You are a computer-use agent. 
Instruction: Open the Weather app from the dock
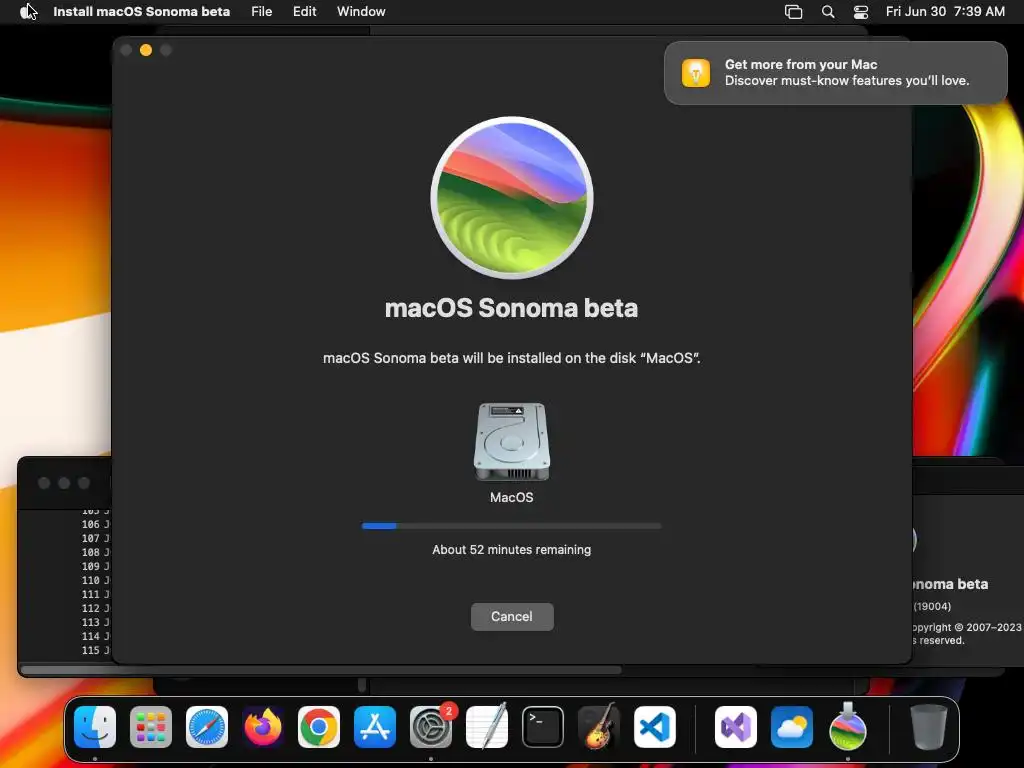coord(792,727)
